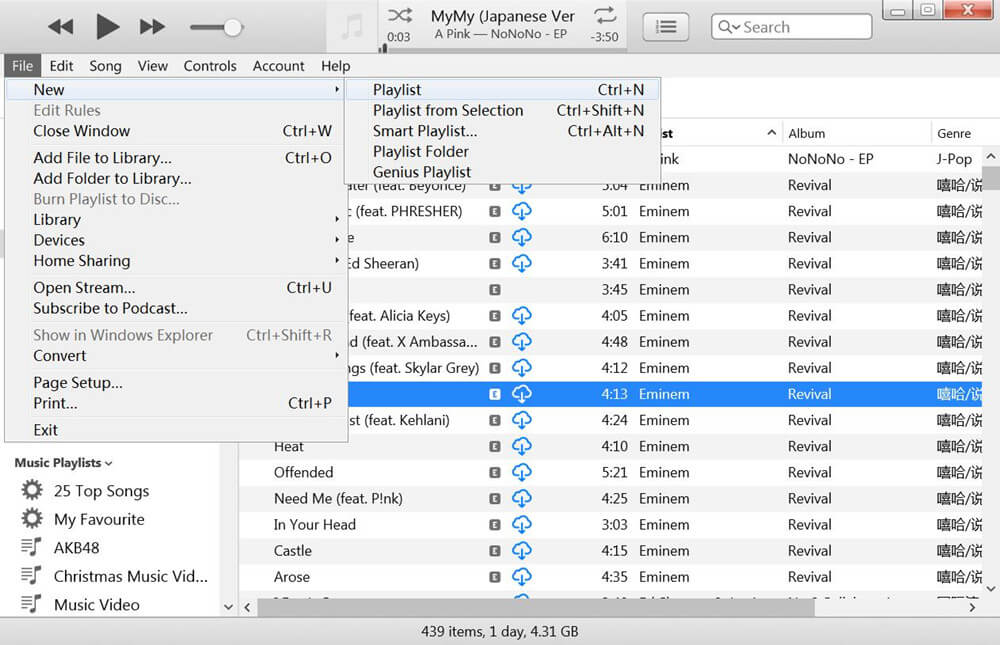
Task: Click the horizontal scrollbar of the song list
Action: [x=536, y=607]
